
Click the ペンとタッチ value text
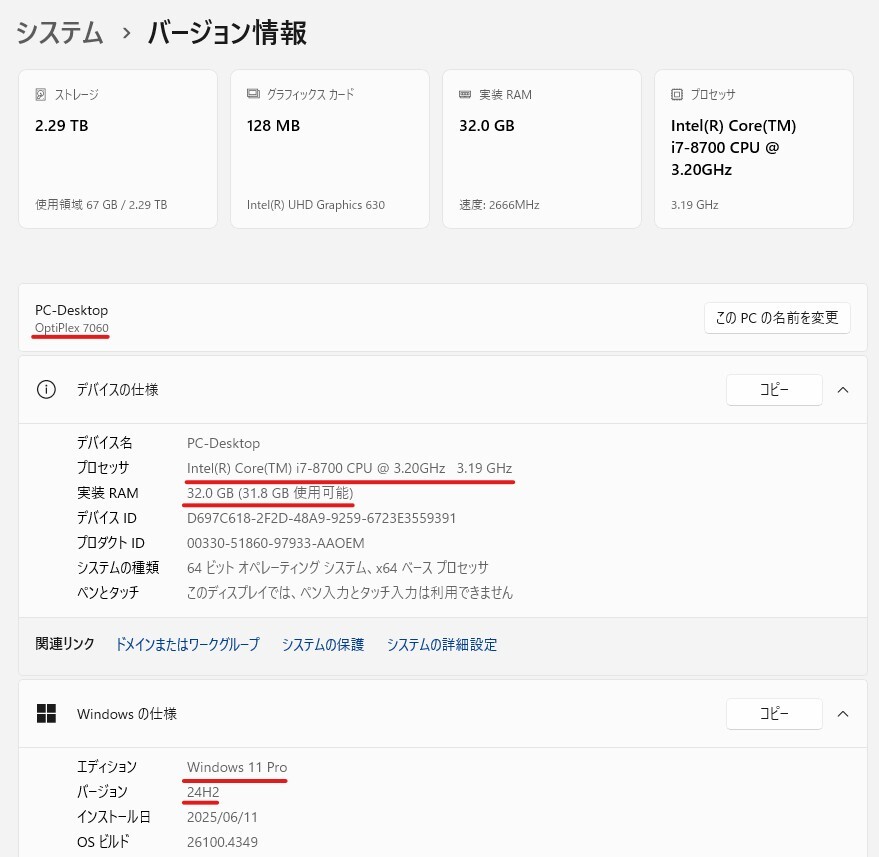350,592
